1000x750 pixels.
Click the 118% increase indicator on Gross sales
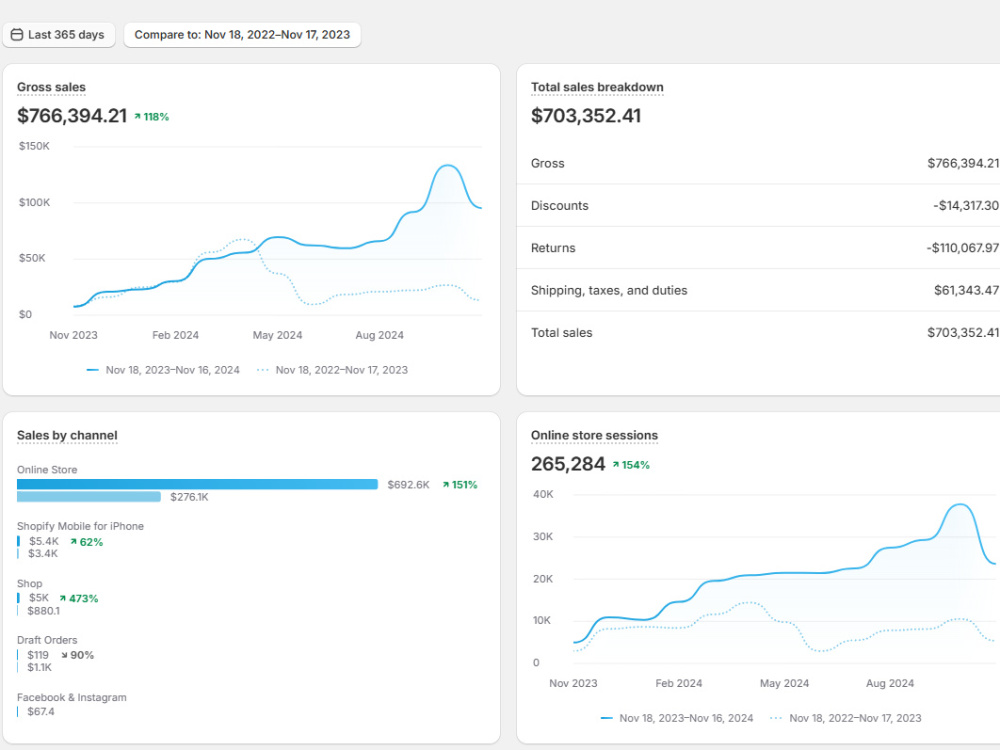tap(152, 117)
